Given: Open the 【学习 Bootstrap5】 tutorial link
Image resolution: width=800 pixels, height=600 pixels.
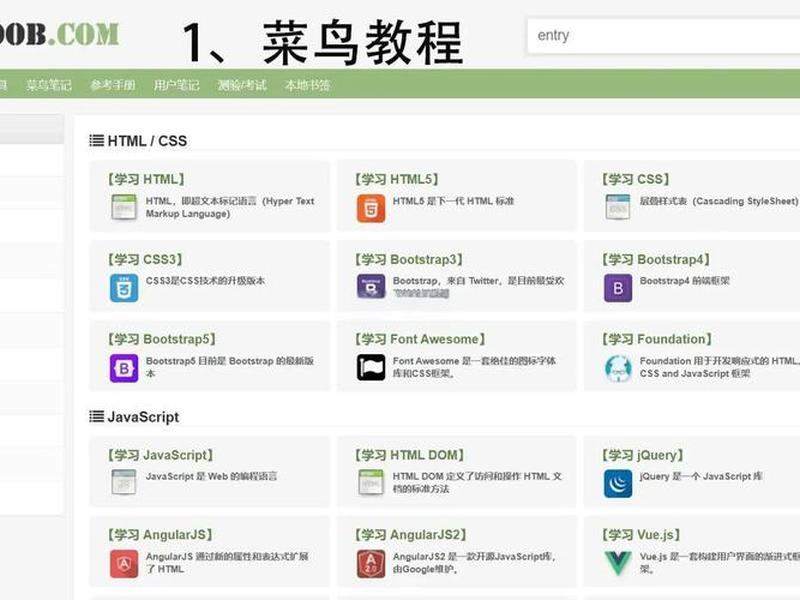Looking at the screenshot, I should coord(162,339).
